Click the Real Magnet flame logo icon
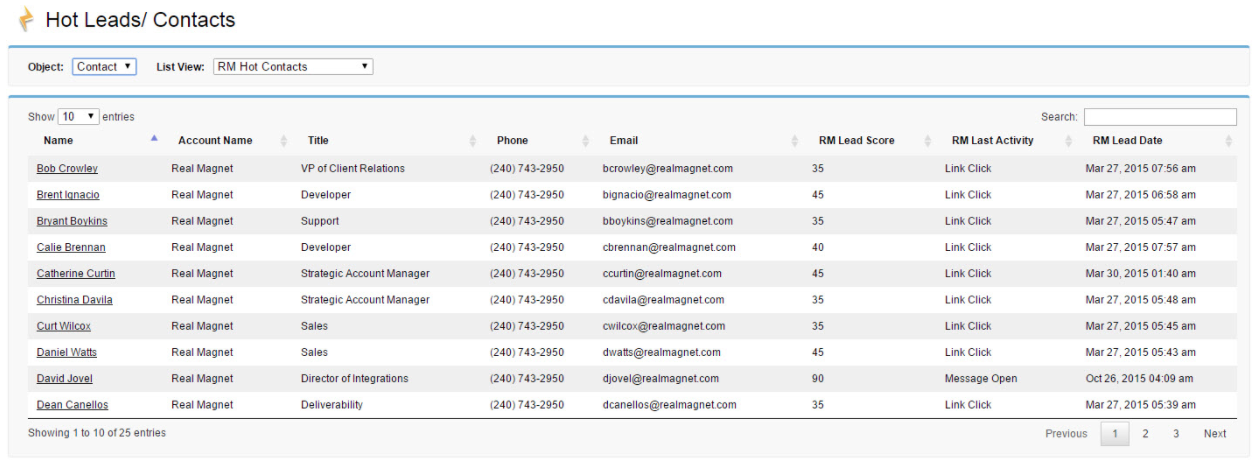The image size is (1257, 464). point(26,19)
